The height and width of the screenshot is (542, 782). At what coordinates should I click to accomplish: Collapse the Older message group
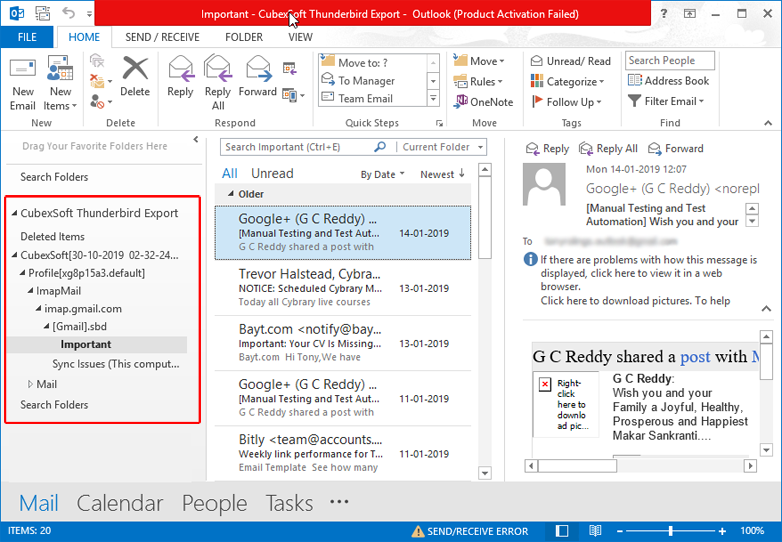pos(230,193)
